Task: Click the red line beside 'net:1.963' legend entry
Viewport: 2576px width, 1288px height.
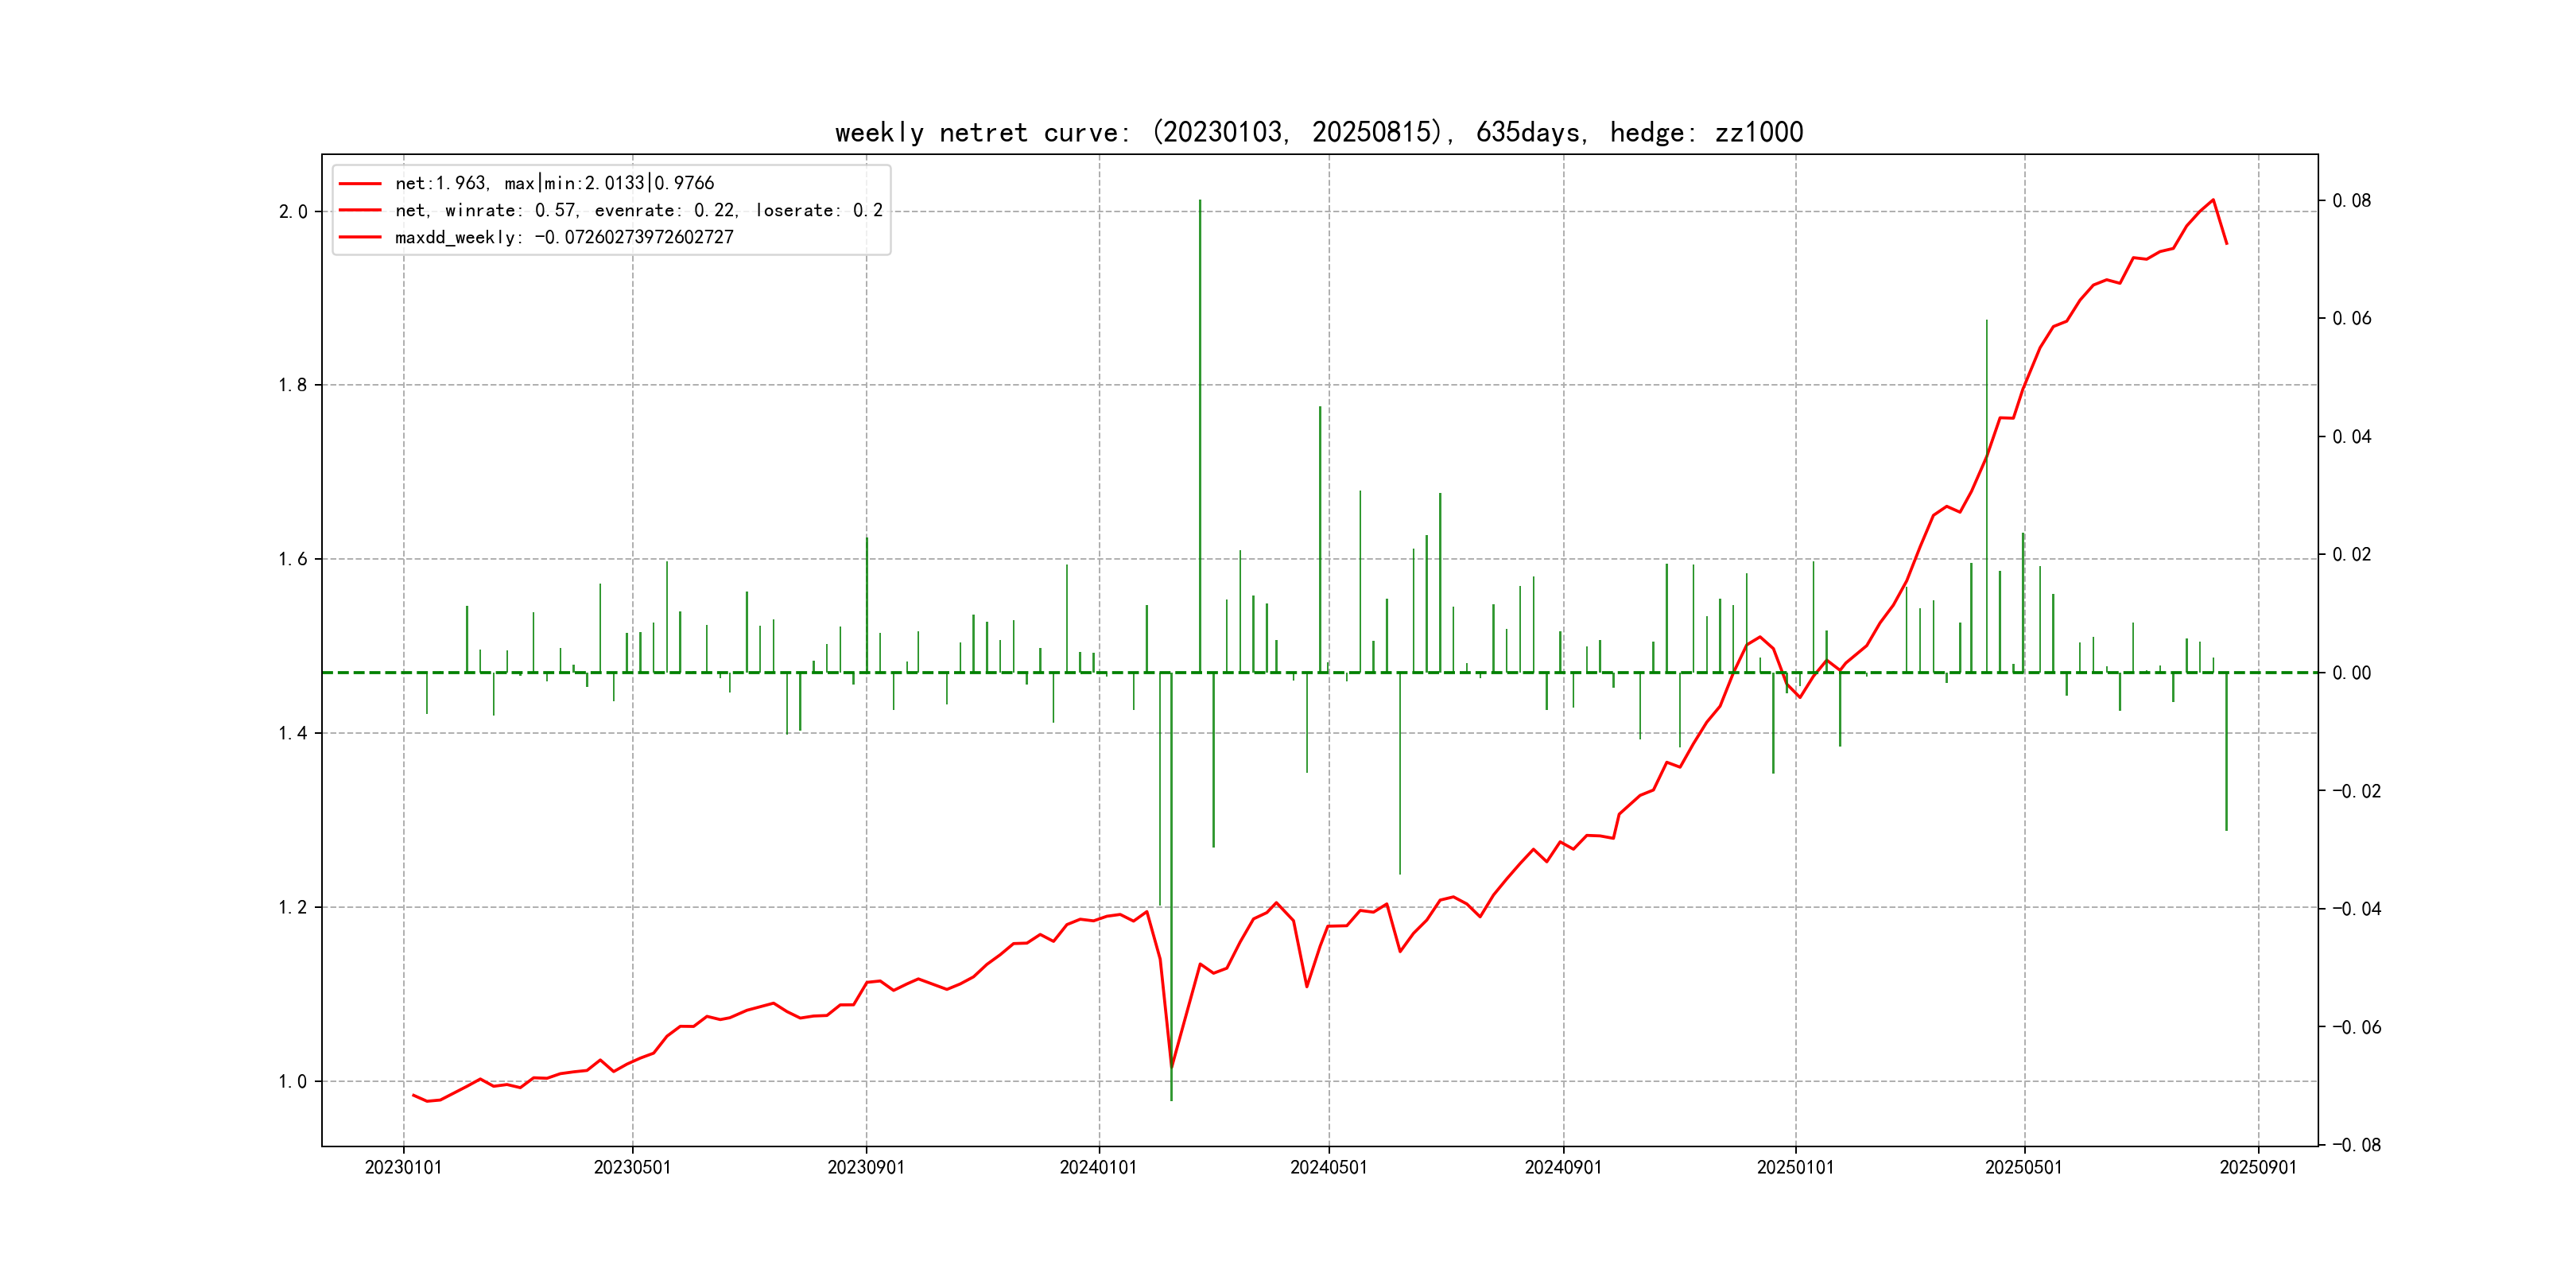Action: point(360,184)
